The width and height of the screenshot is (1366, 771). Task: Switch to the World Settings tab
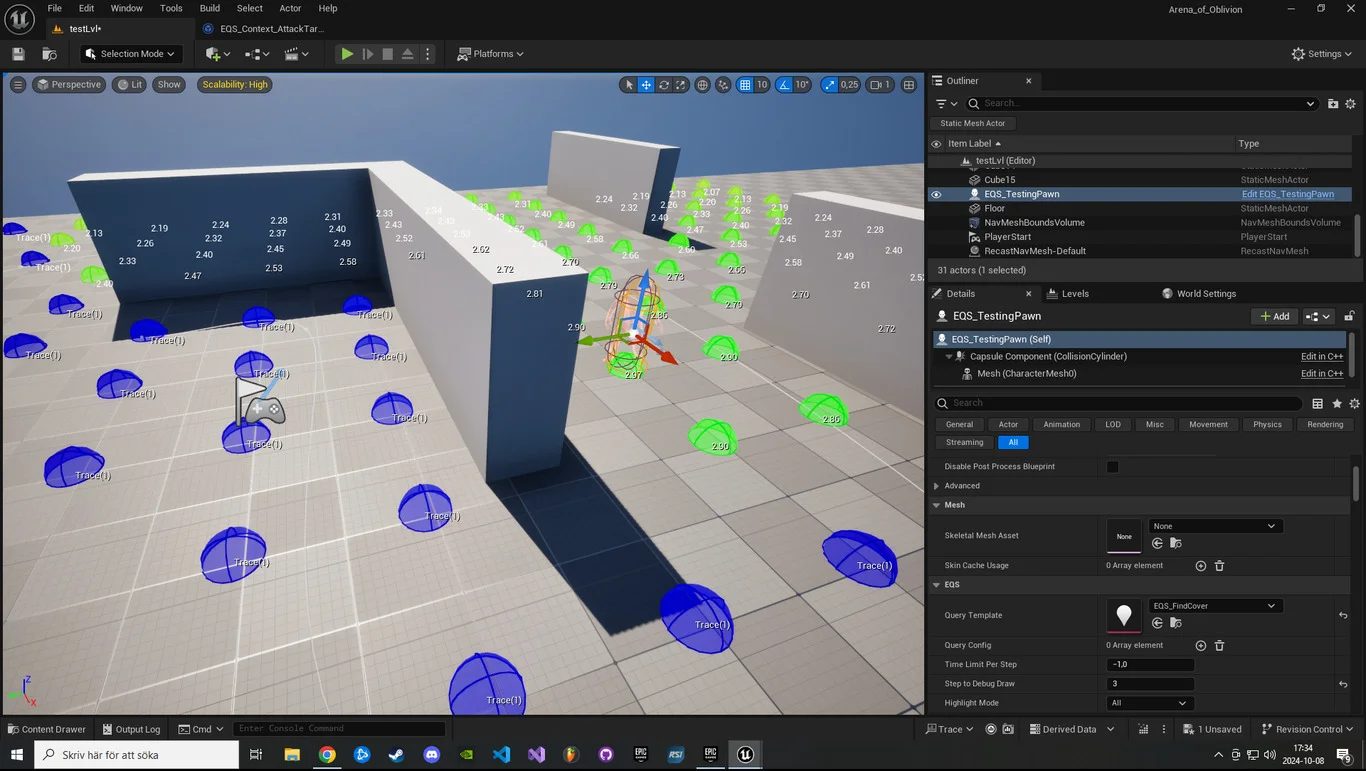click(1205, 294)
